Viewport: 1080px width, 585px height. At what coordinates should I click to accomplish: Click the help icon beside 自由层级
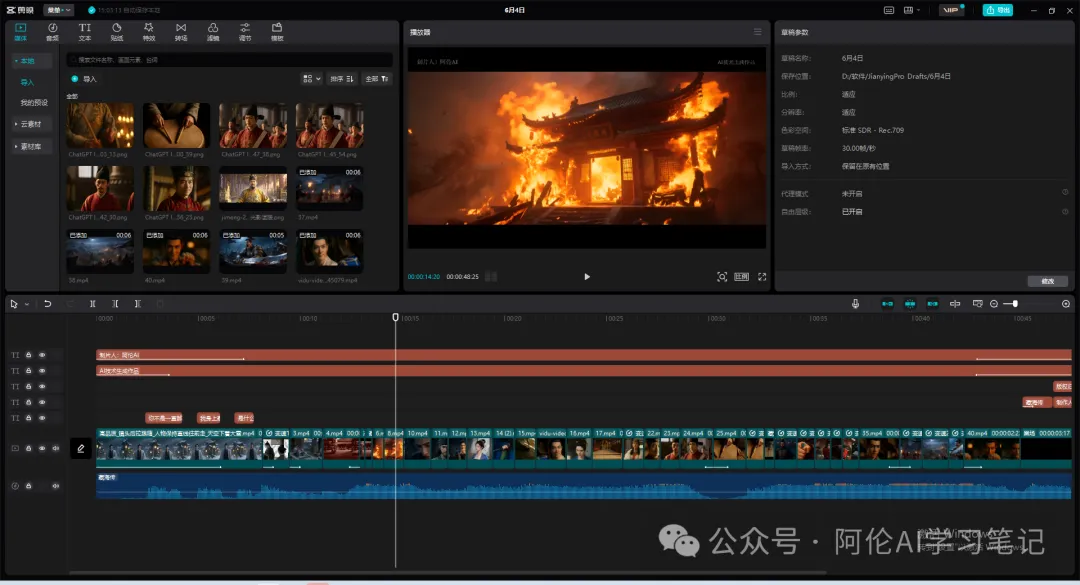click(1065, 212)
